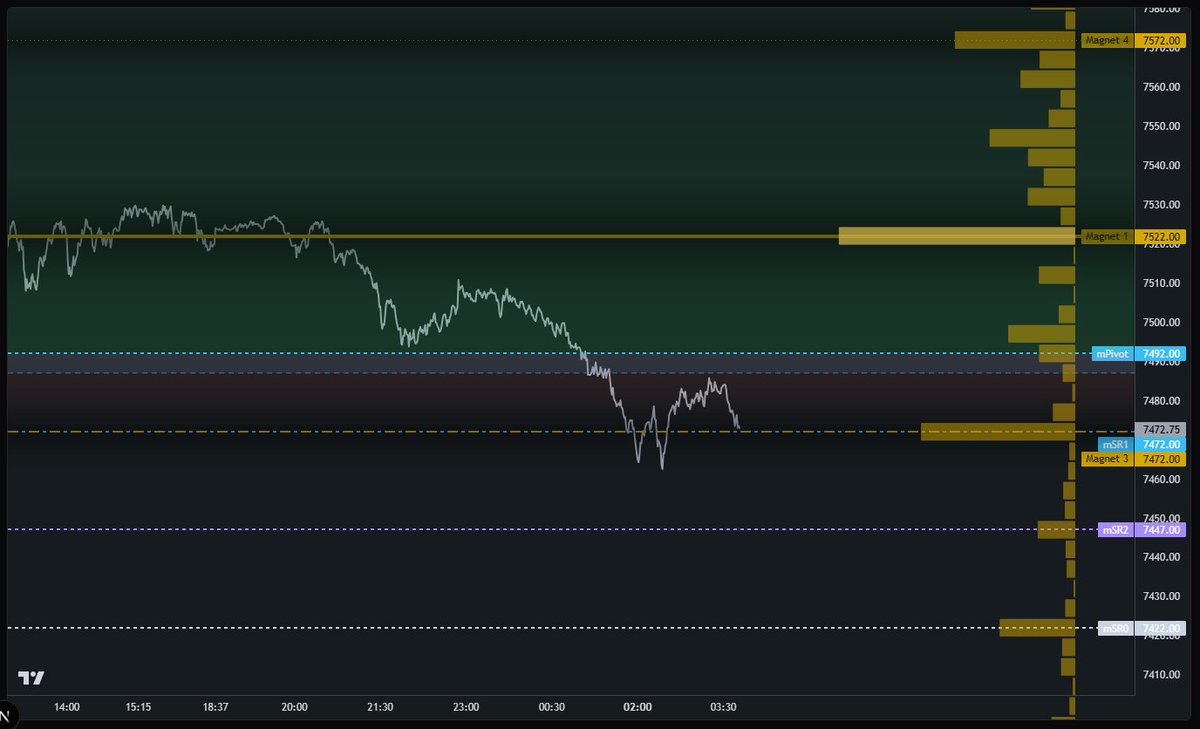Screen dimensions: 1200x729
Task: Click the 15:15 time axis label
Action: 138,707
